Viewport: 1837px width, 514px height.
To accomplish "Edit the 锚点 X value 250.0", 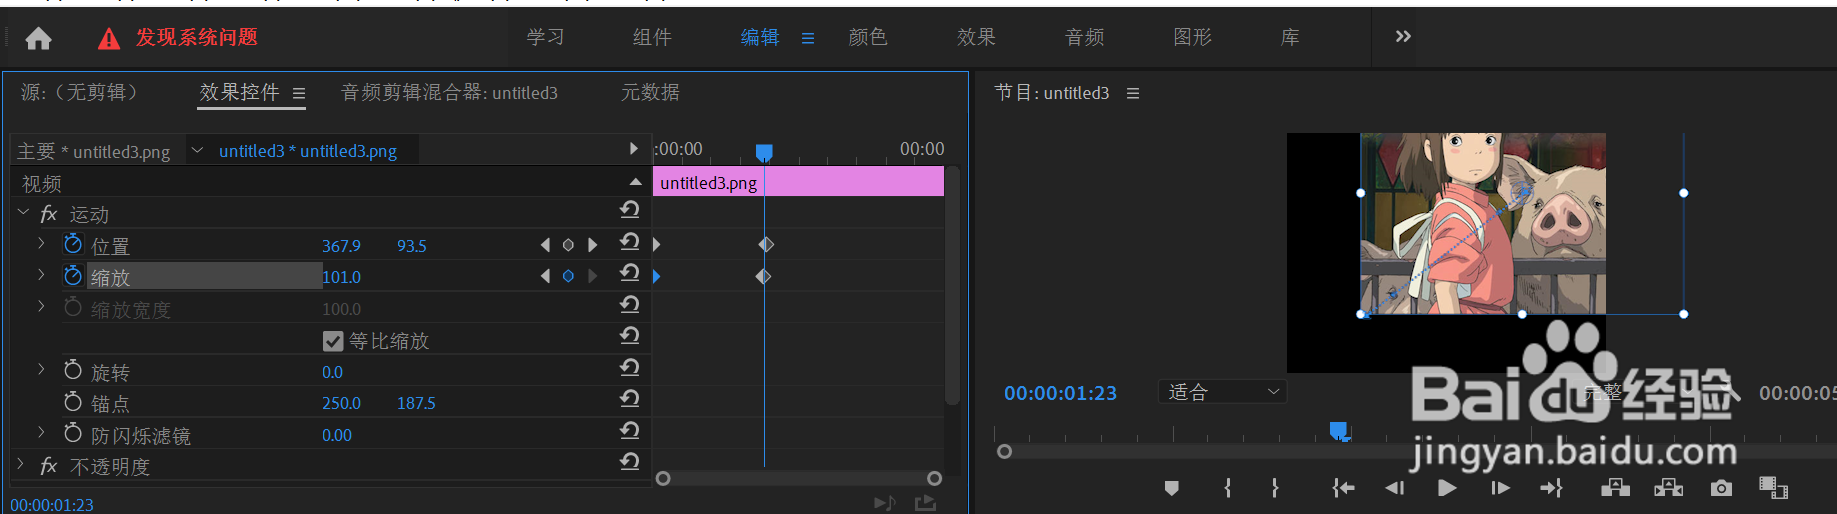I will [341, 403].
